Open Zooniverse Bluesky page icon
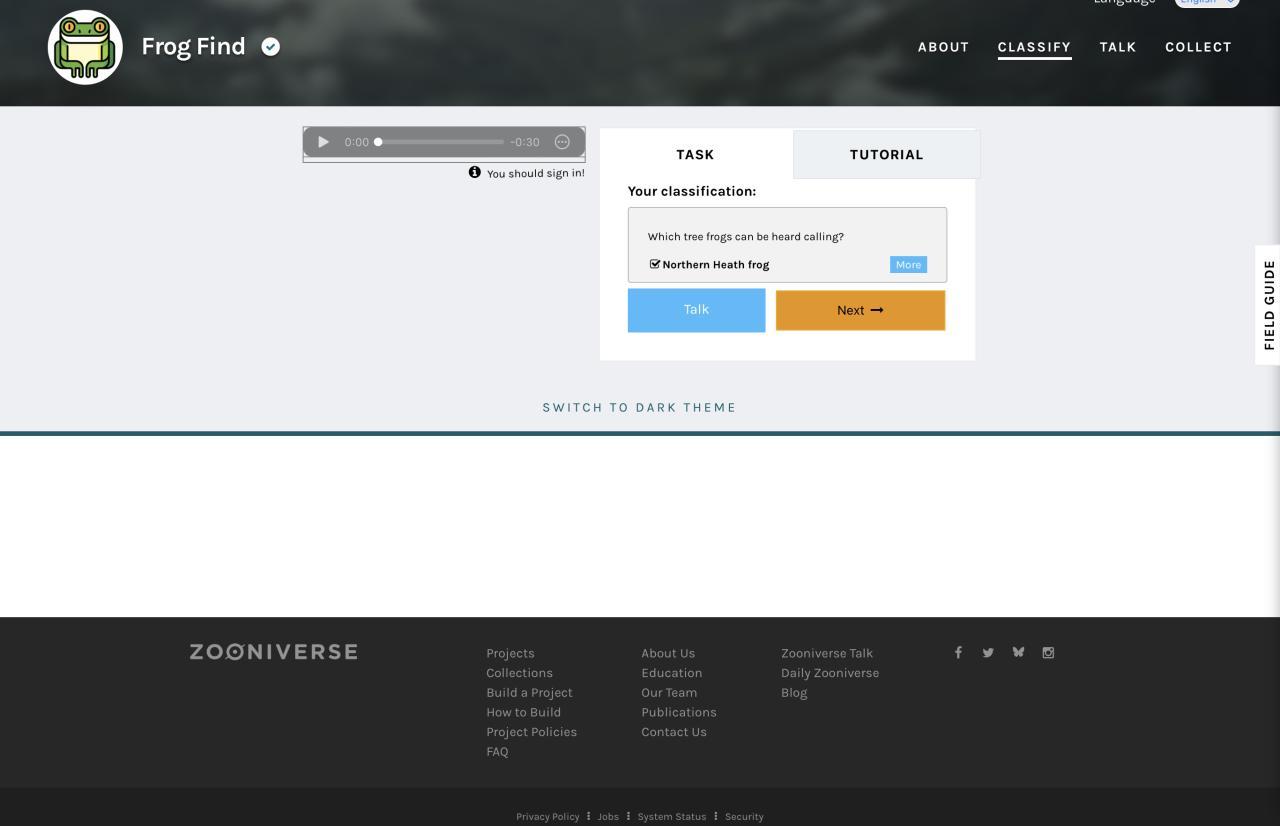This screenshot has width=1280, height=826. [x=1018, y=652]
